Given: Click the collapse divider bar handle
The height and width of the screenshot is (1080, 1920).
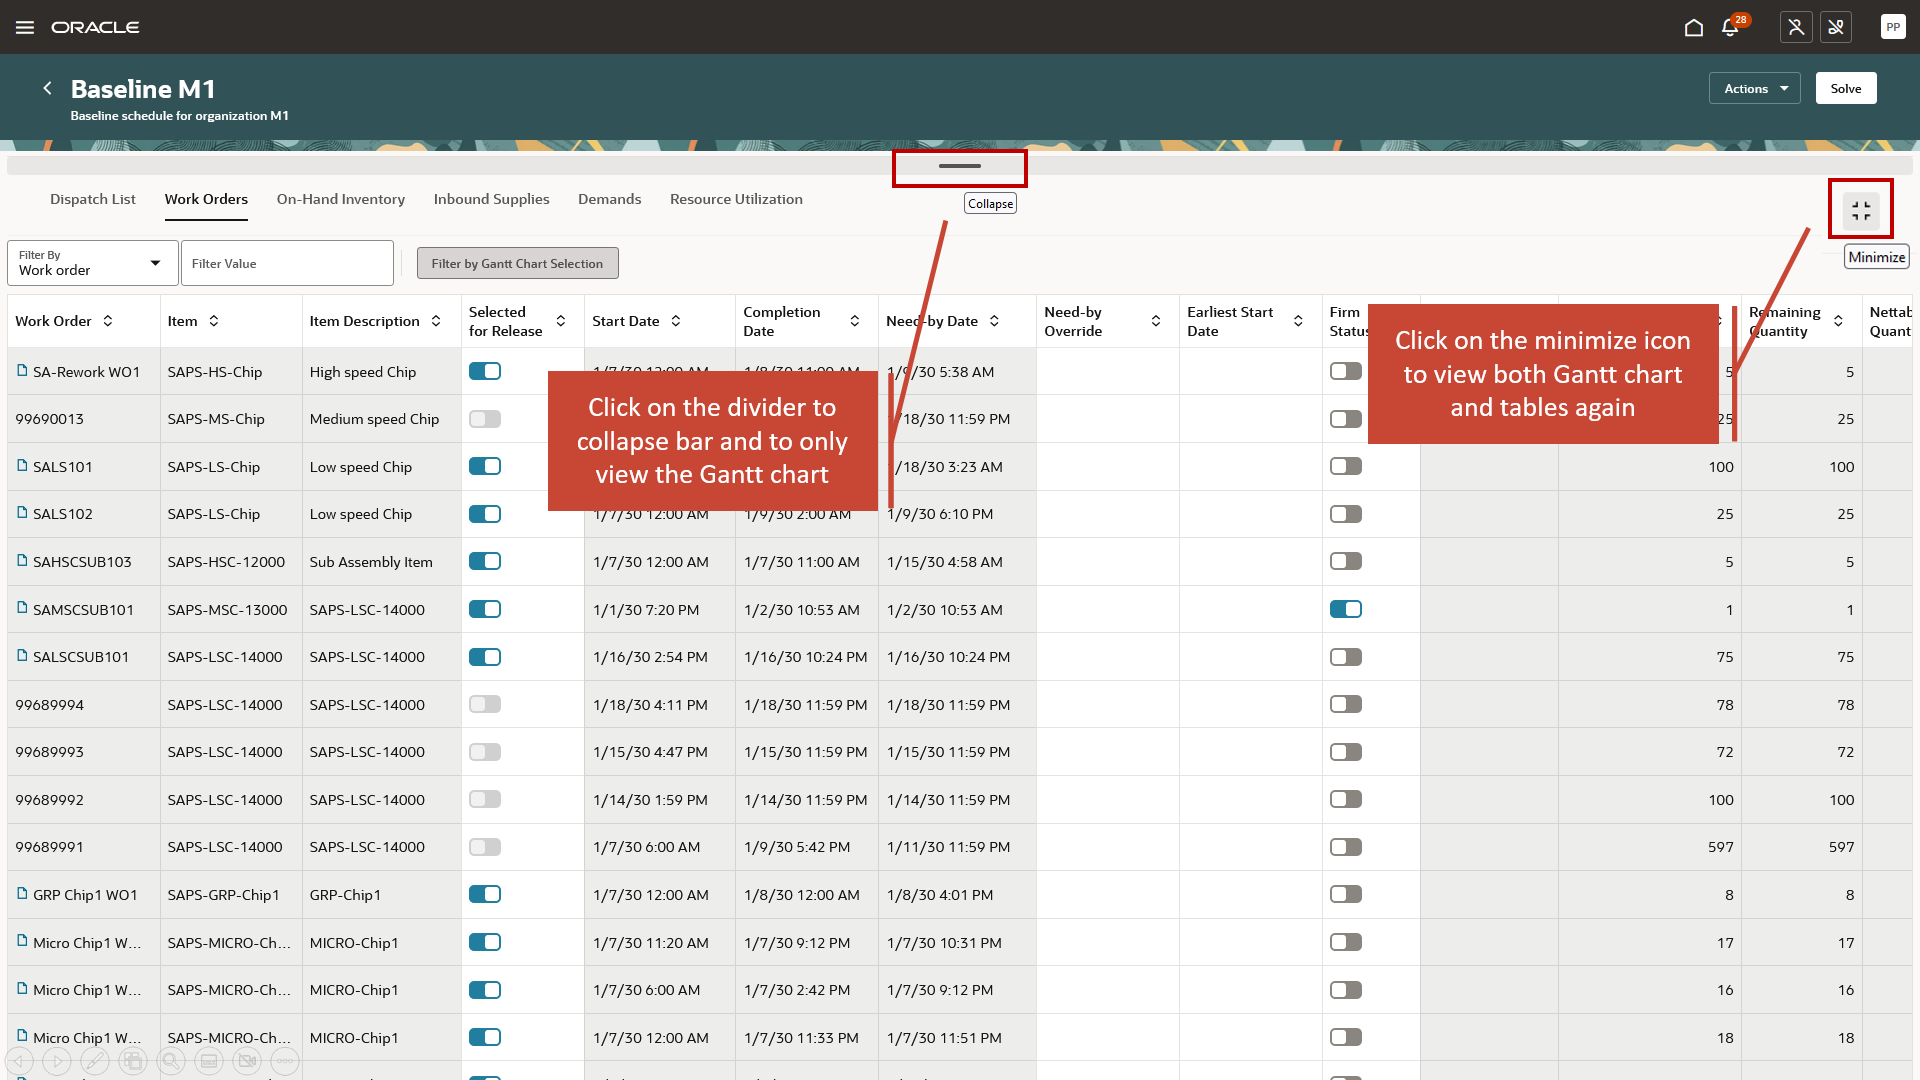Looking at the screenshot, I should [959, 166].
